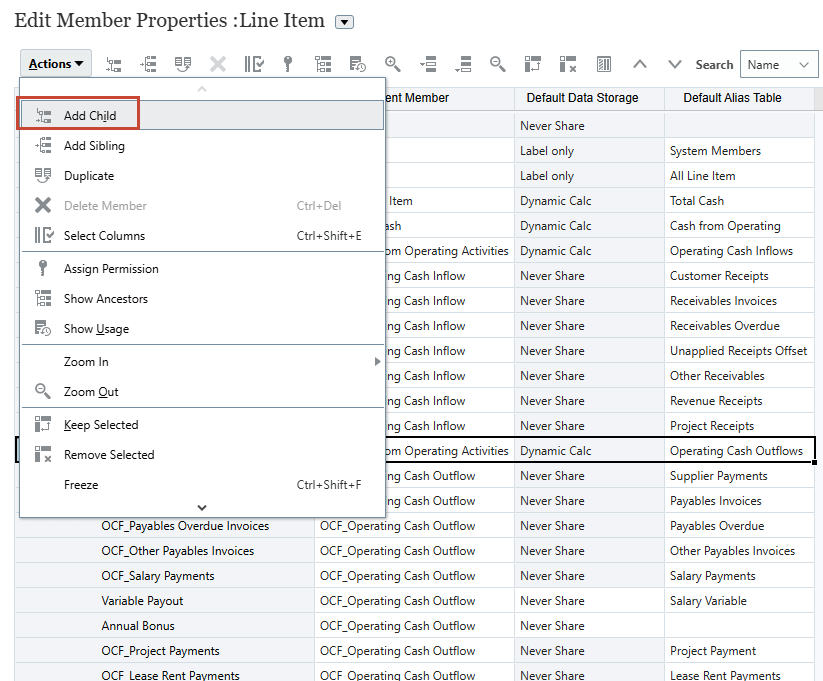Click the Total Cash alias cell
Screen dimensions: 823x681
point(739,201)
